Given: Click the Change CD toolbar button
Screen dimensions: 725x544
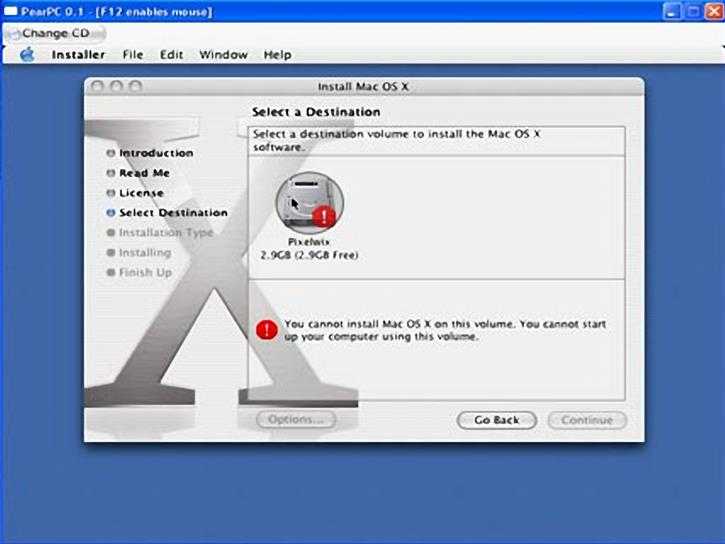Looking at the screenshot, I should tap(55, 33).
